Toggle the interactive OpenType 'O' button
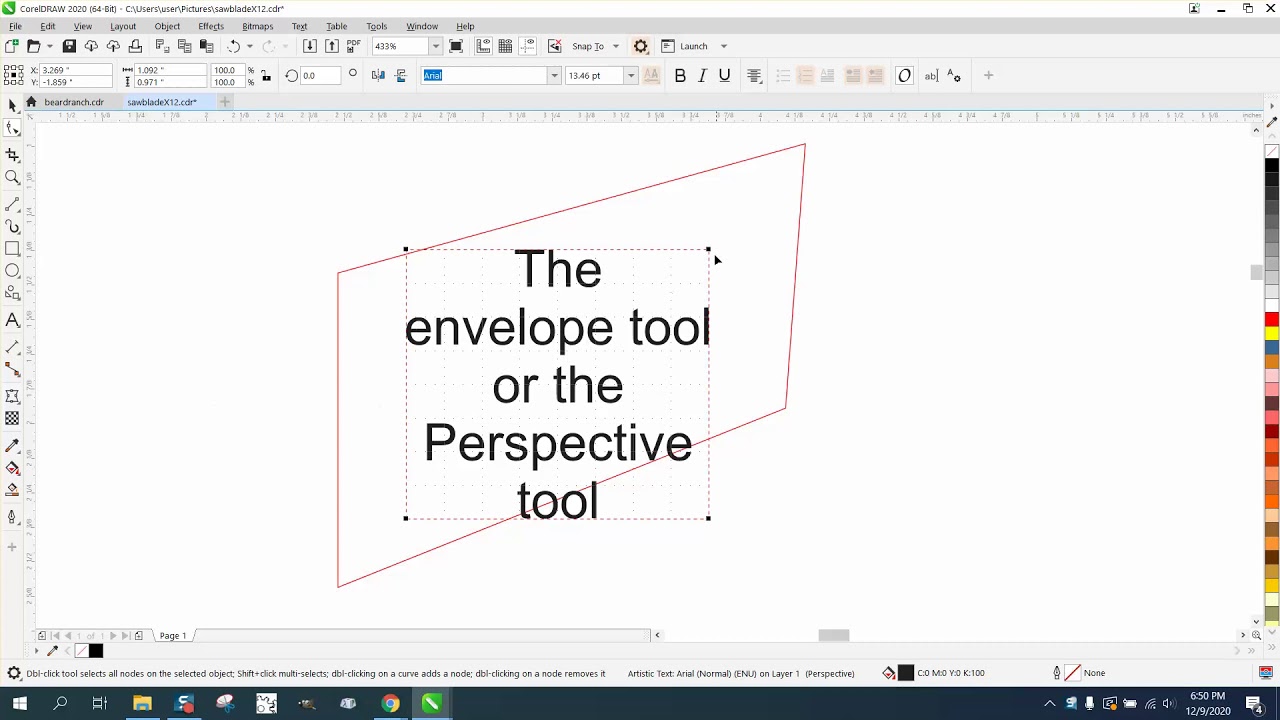 [904, 76]
